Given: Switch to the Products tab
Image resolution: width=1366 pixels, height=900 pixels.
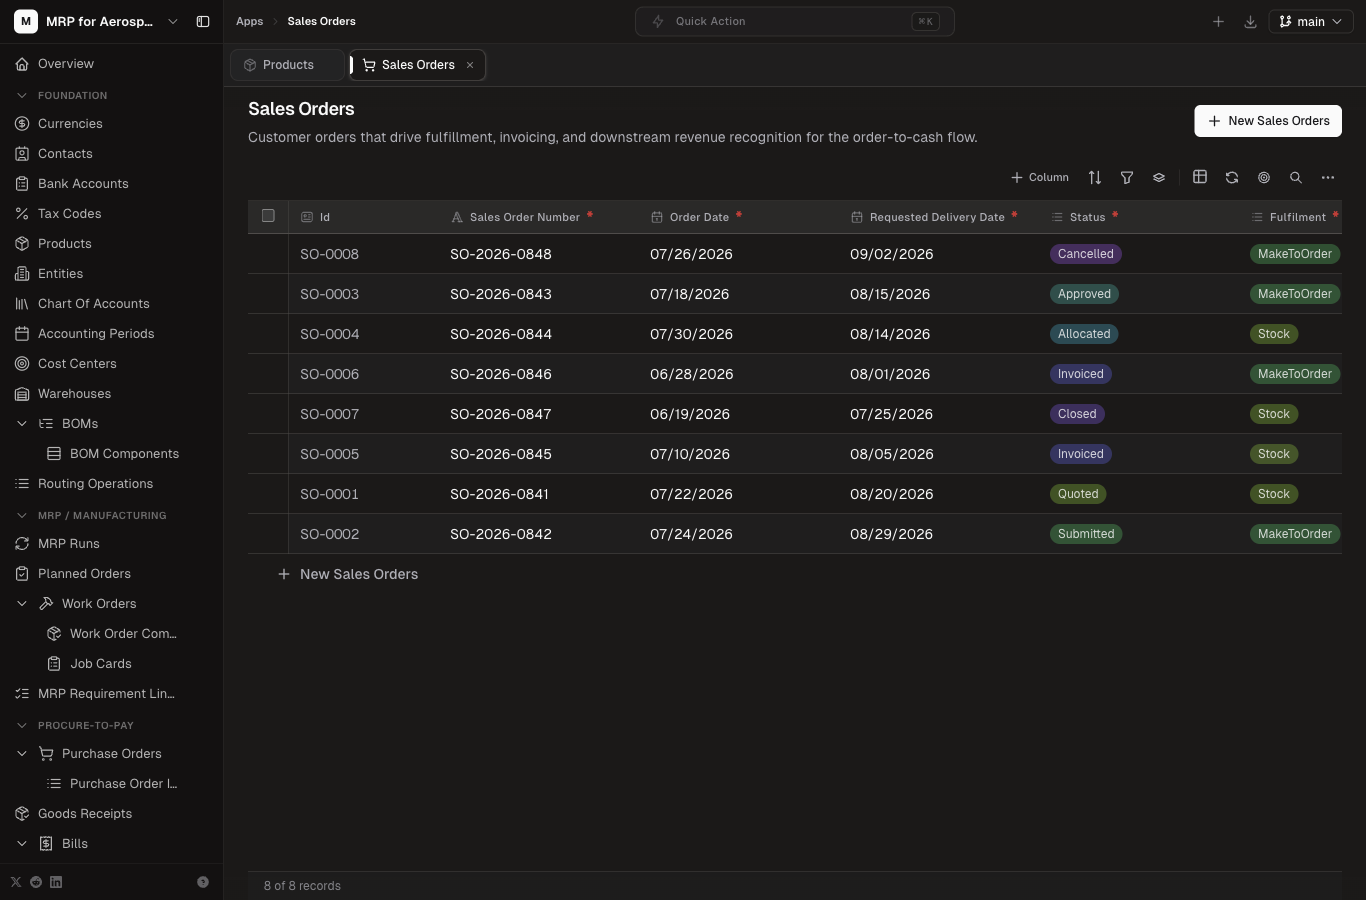Looking at the screenshot, I should coord(287,65).
